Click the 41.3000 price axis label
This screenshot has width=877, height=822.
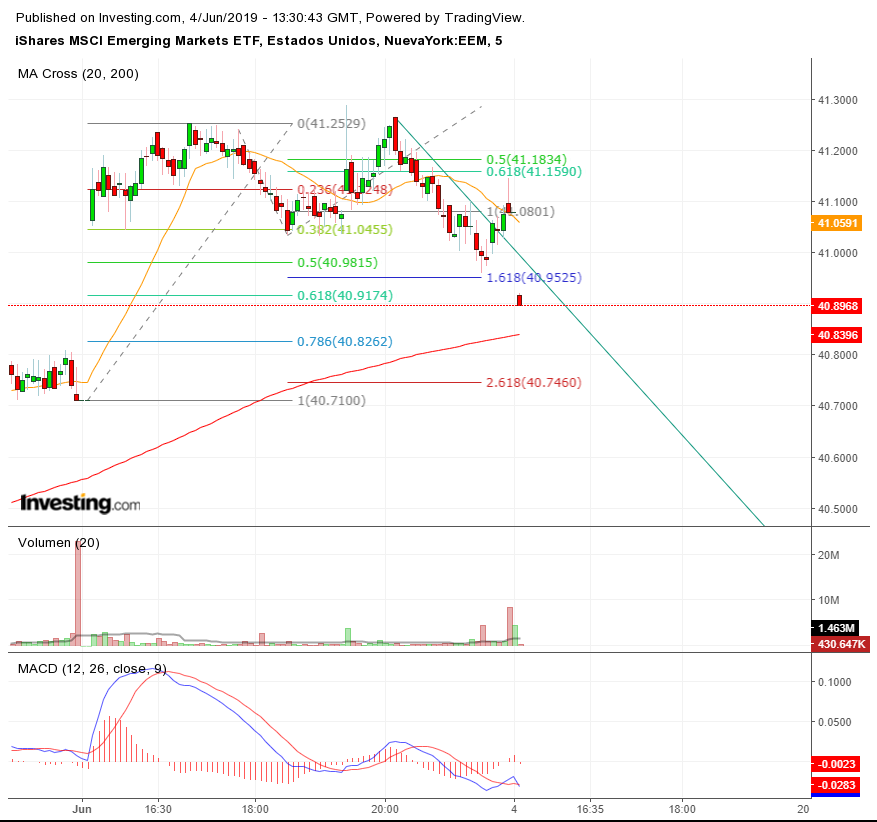pos(837,100)
